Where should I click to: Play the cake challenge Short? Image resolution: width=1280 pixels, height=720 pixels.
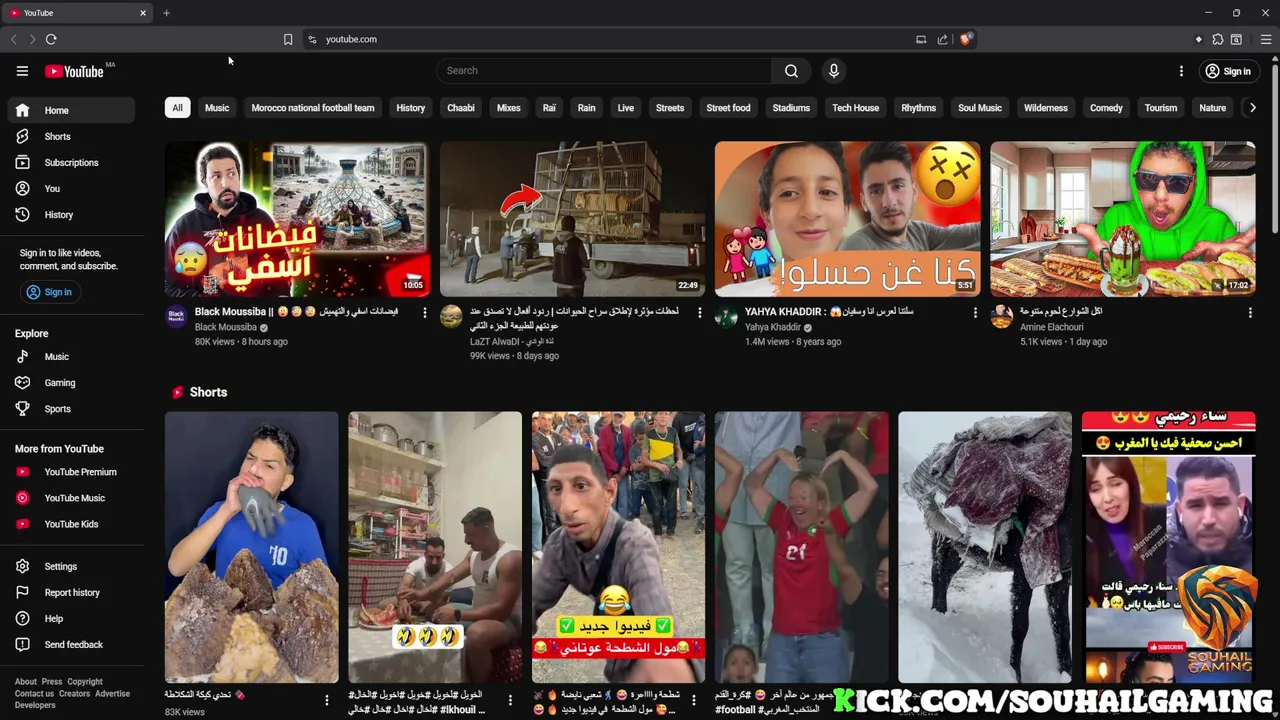point(251,547)
